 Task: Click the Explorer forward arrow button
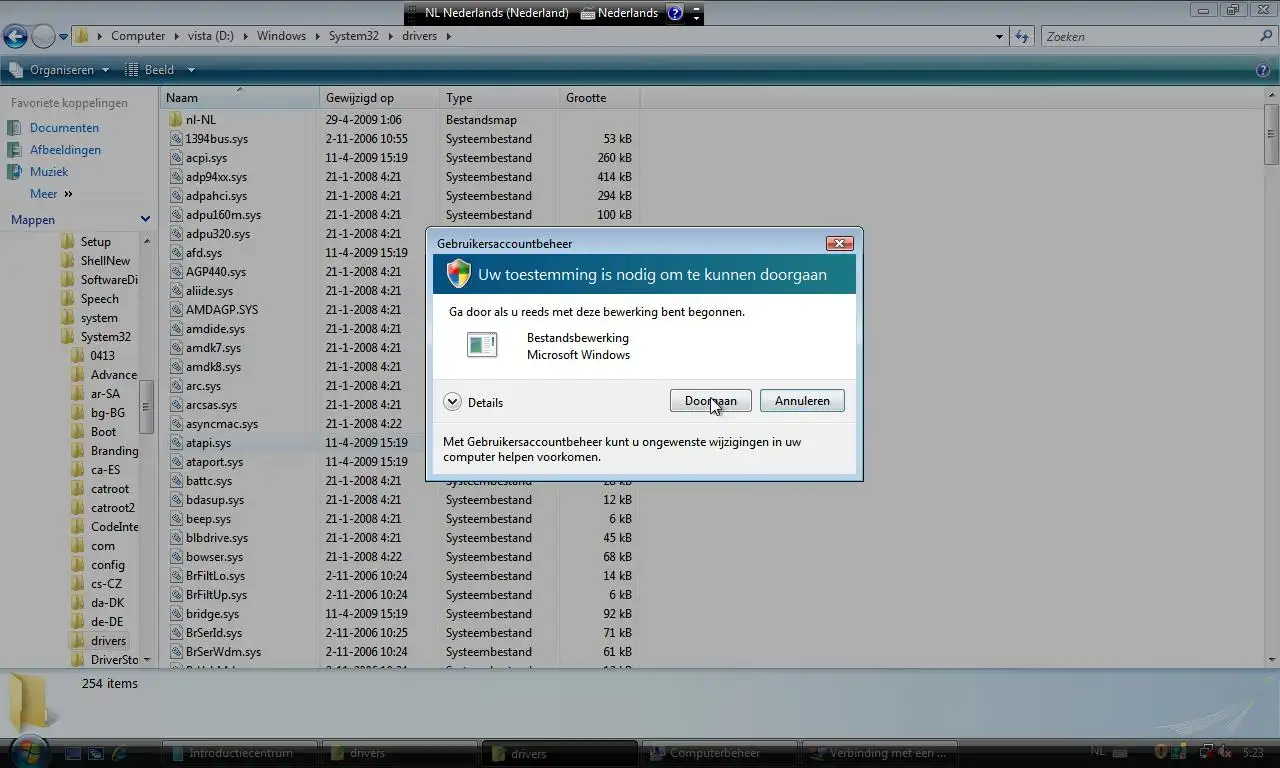(x=43, y=36)
